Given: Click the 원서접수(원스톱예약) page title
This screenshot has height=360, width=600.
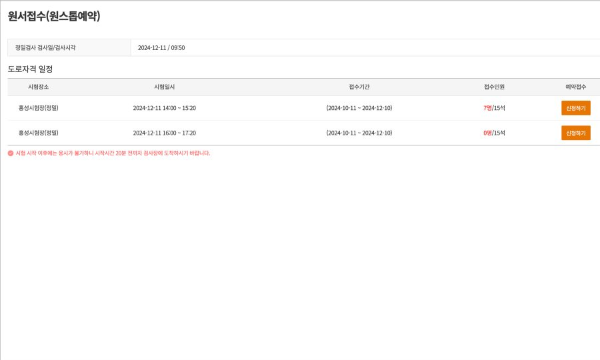Looking at the screenshot, I should pyautogui.click(x=54, y=16).
